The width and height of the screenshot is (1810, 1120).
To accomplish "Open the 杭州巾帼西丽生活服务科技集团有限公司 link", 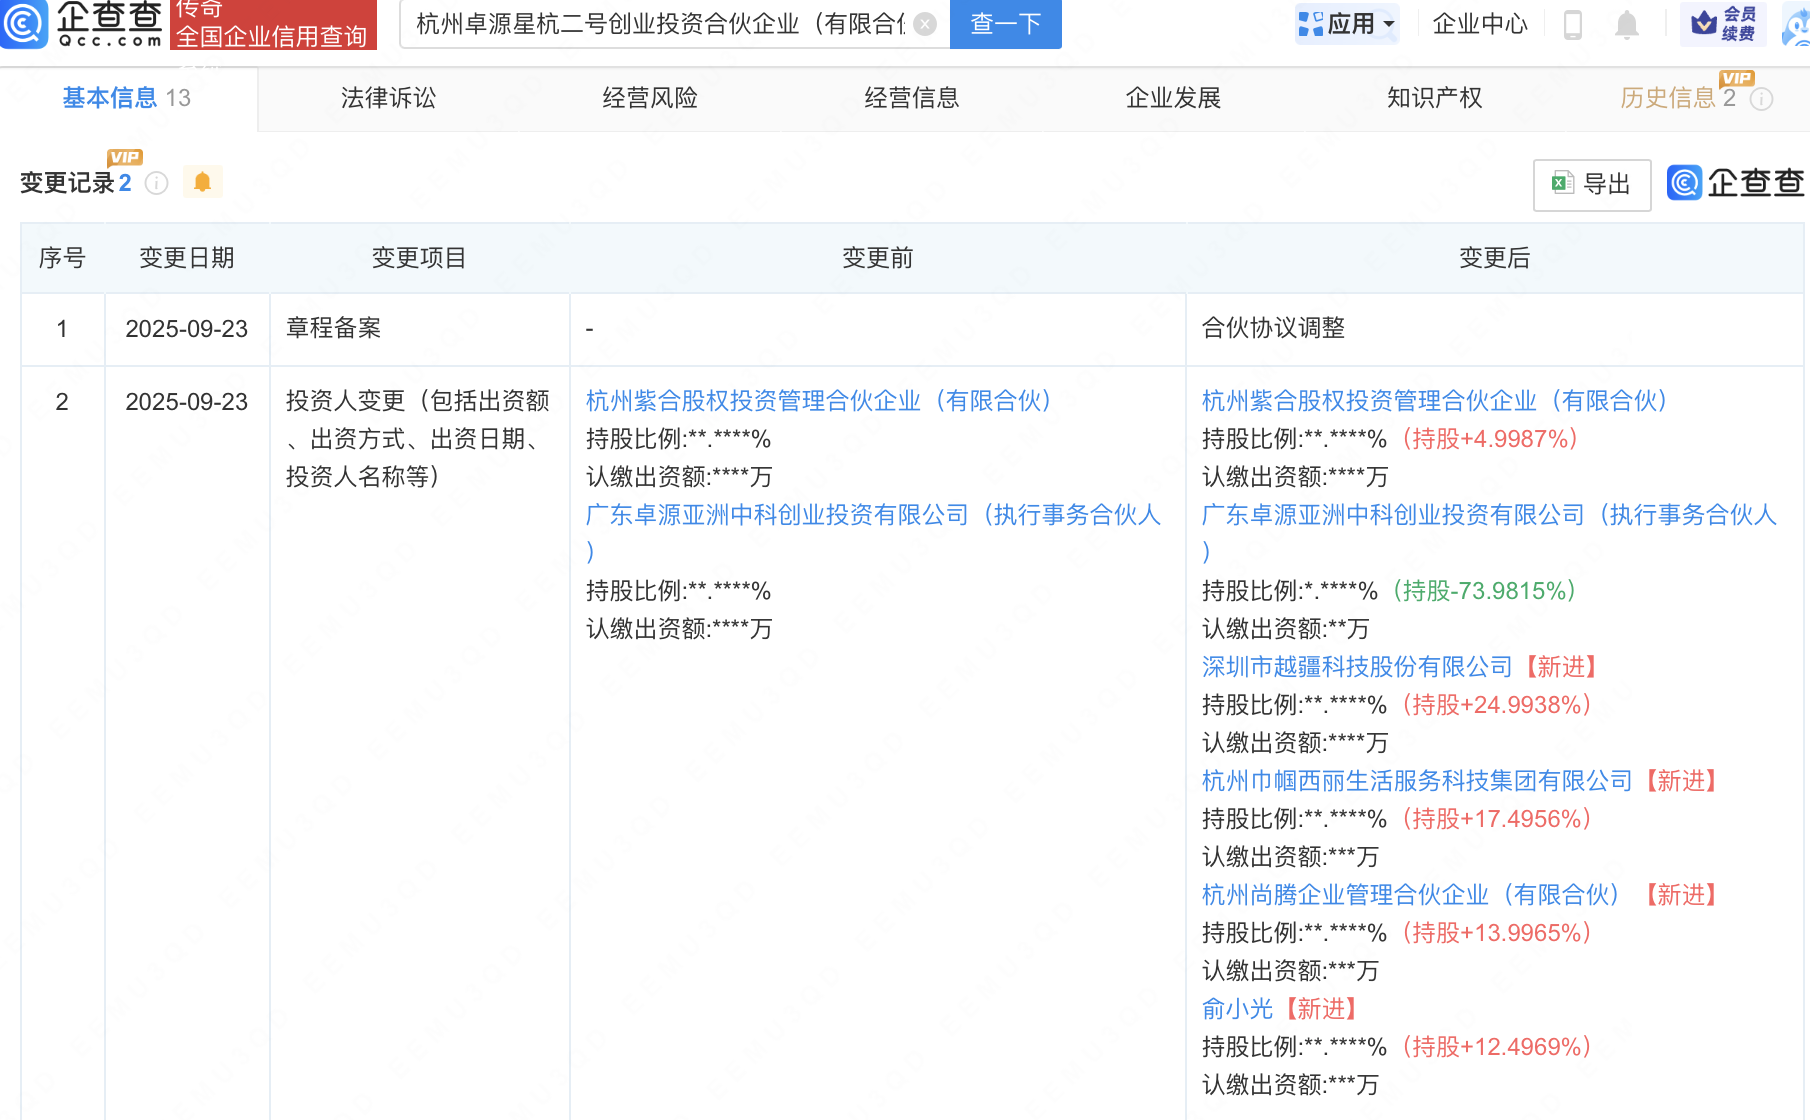I will tap(1417, 781).
